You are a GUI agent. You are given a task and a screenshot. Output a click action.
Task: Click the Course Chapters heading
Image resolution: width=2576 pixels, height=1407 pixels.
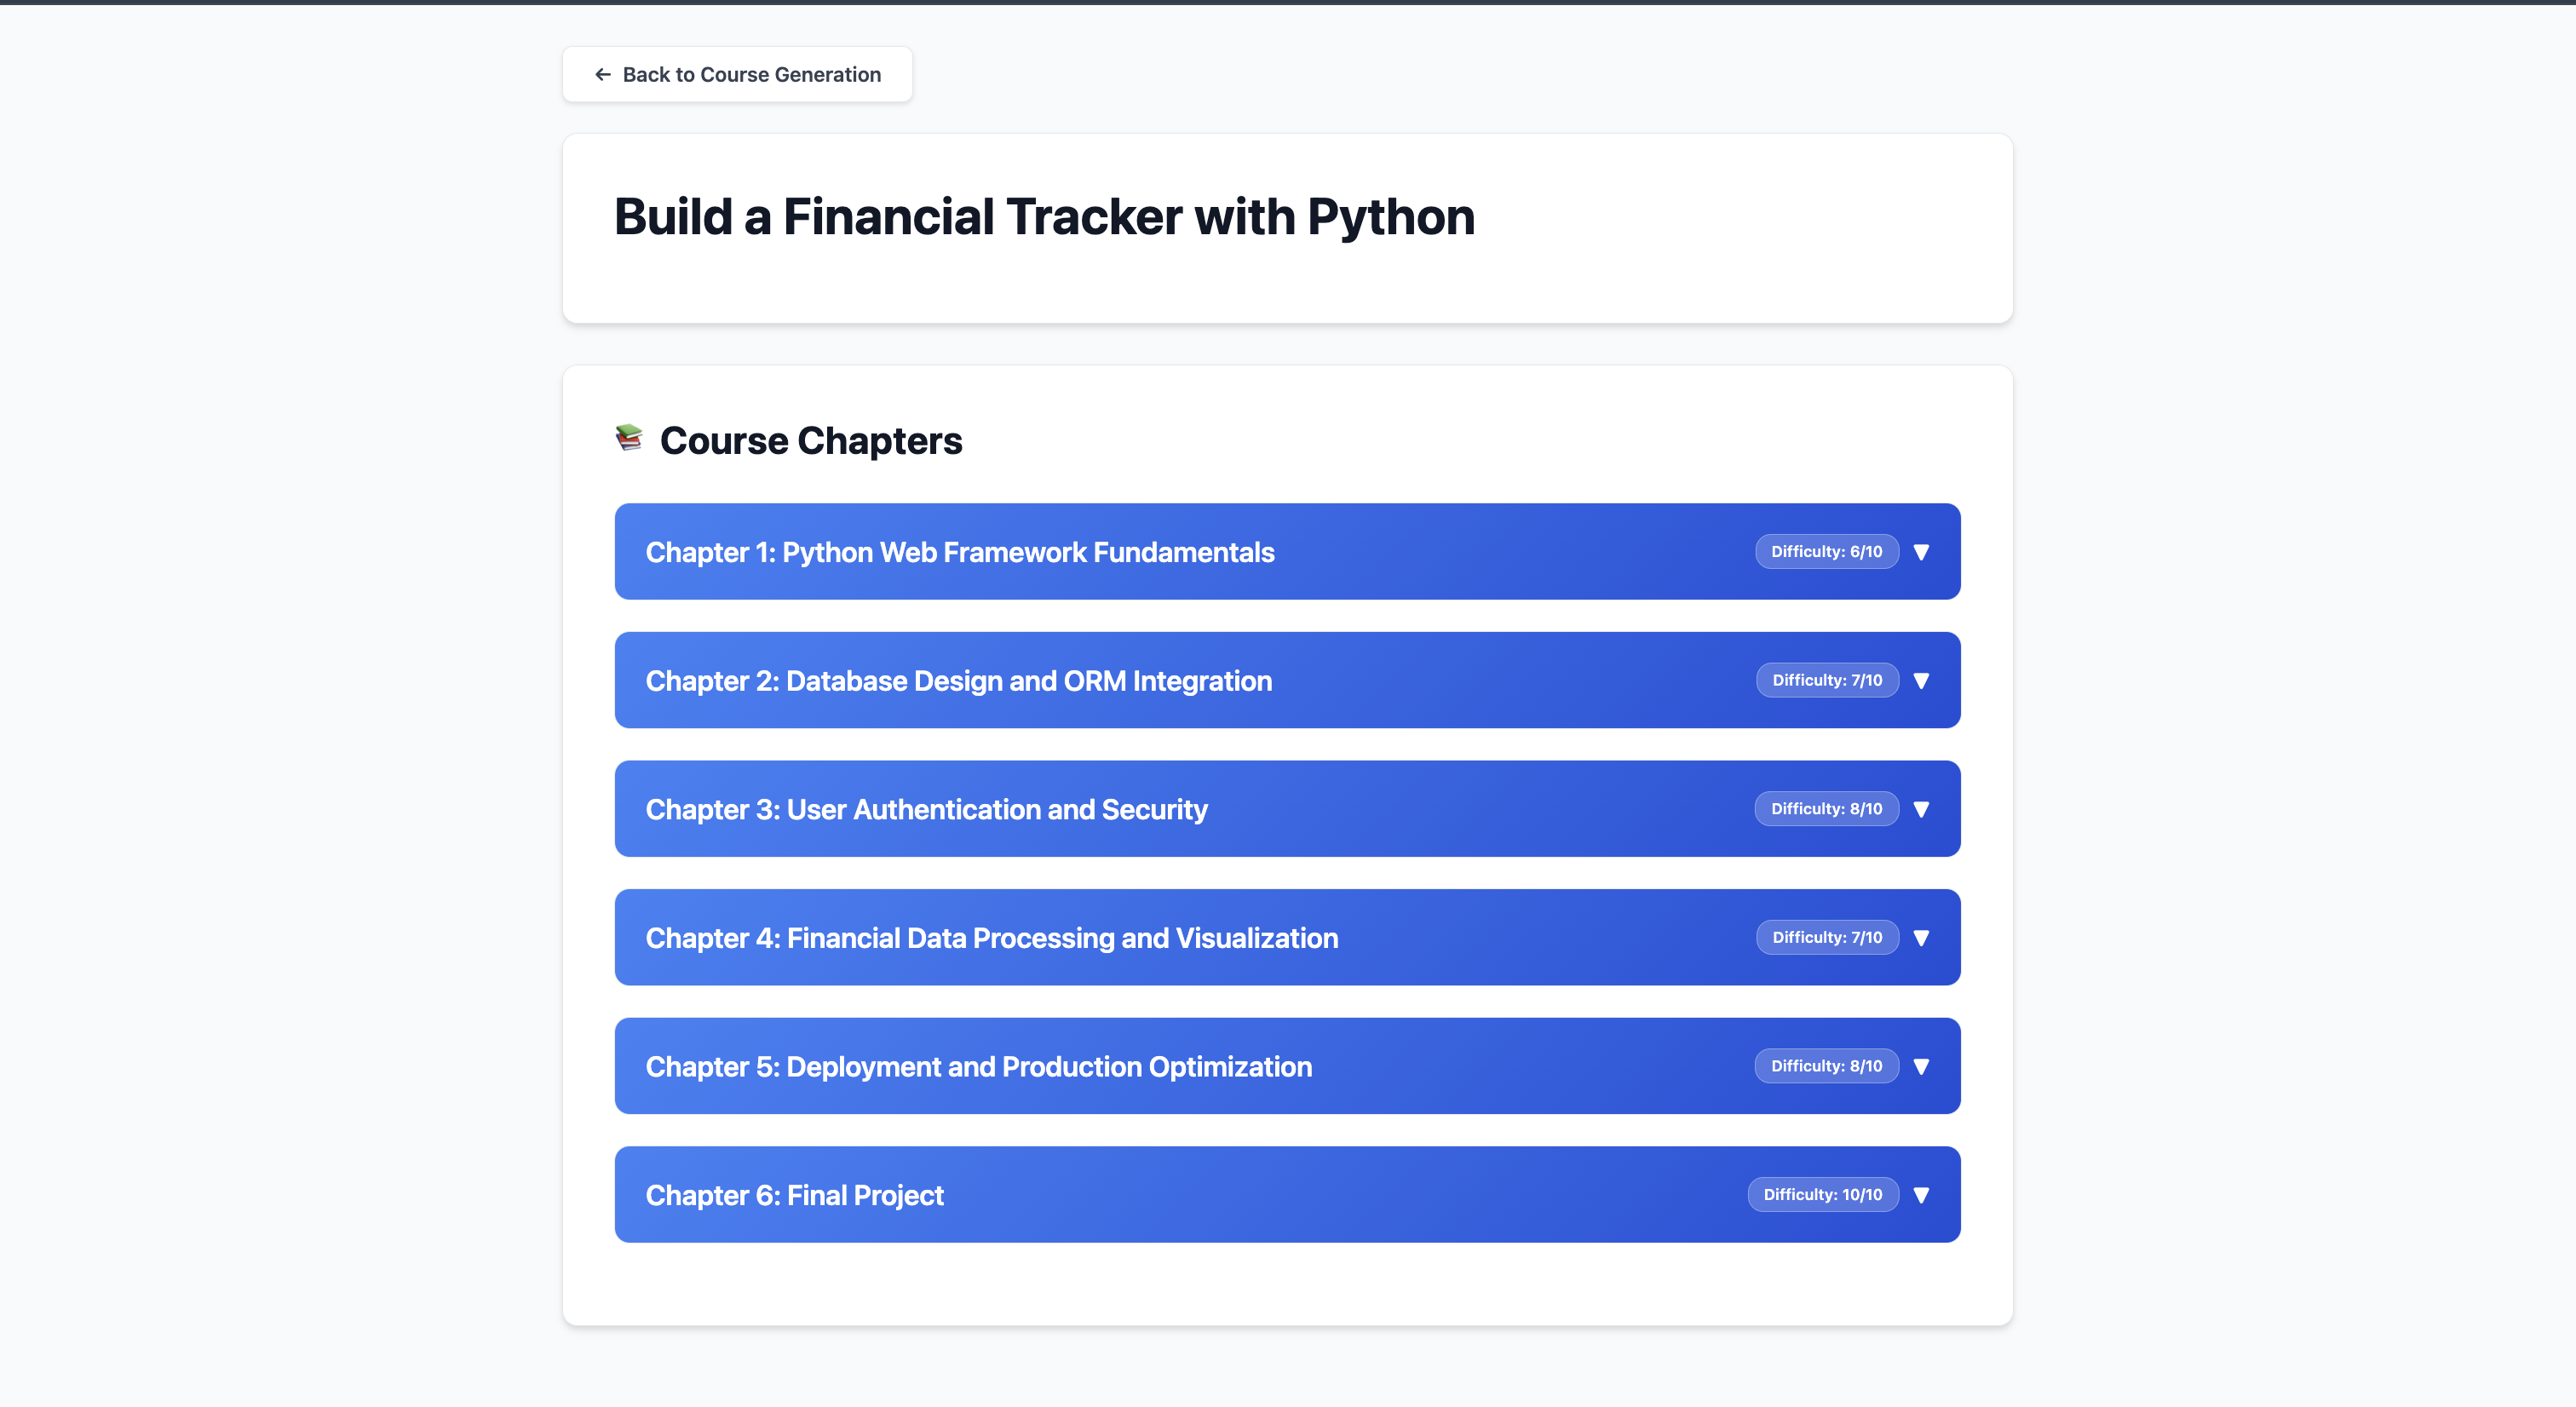(x=810, y=441)
